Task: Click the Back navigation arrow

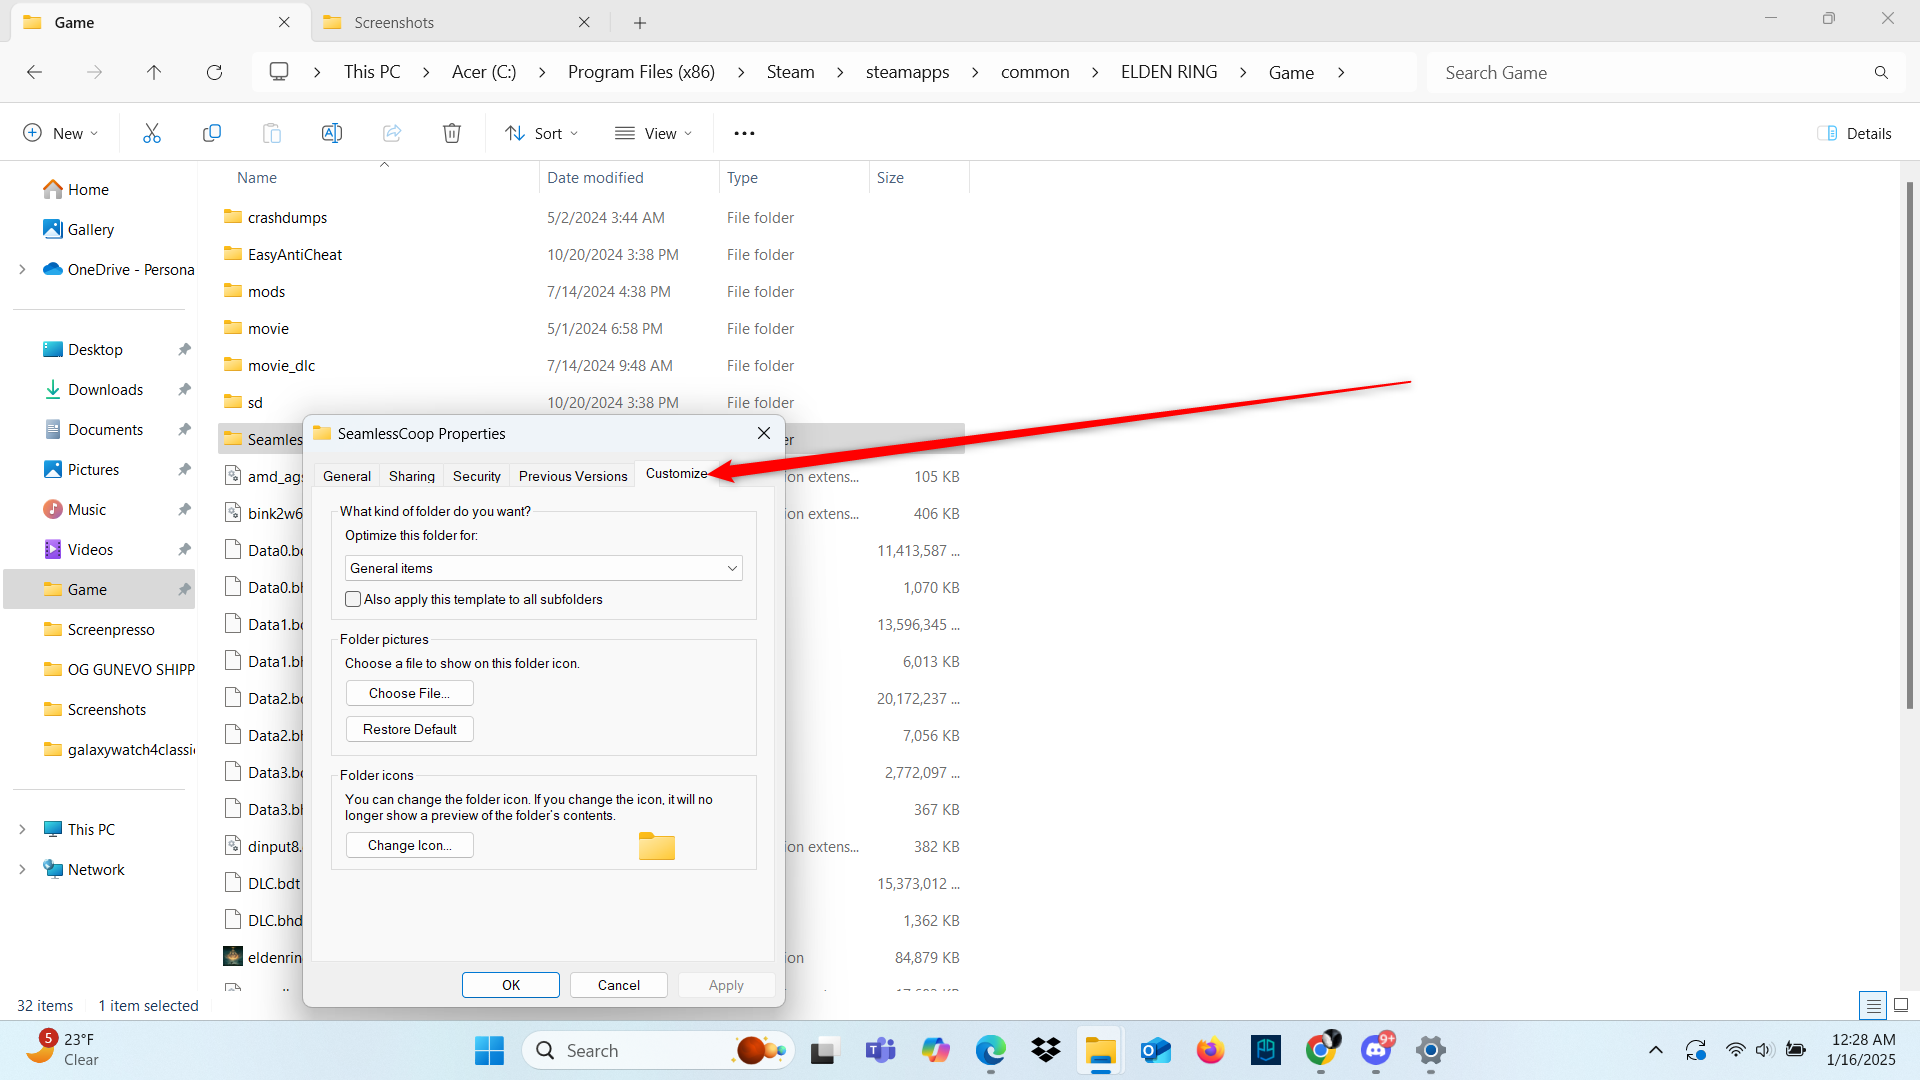Action: 34,72
